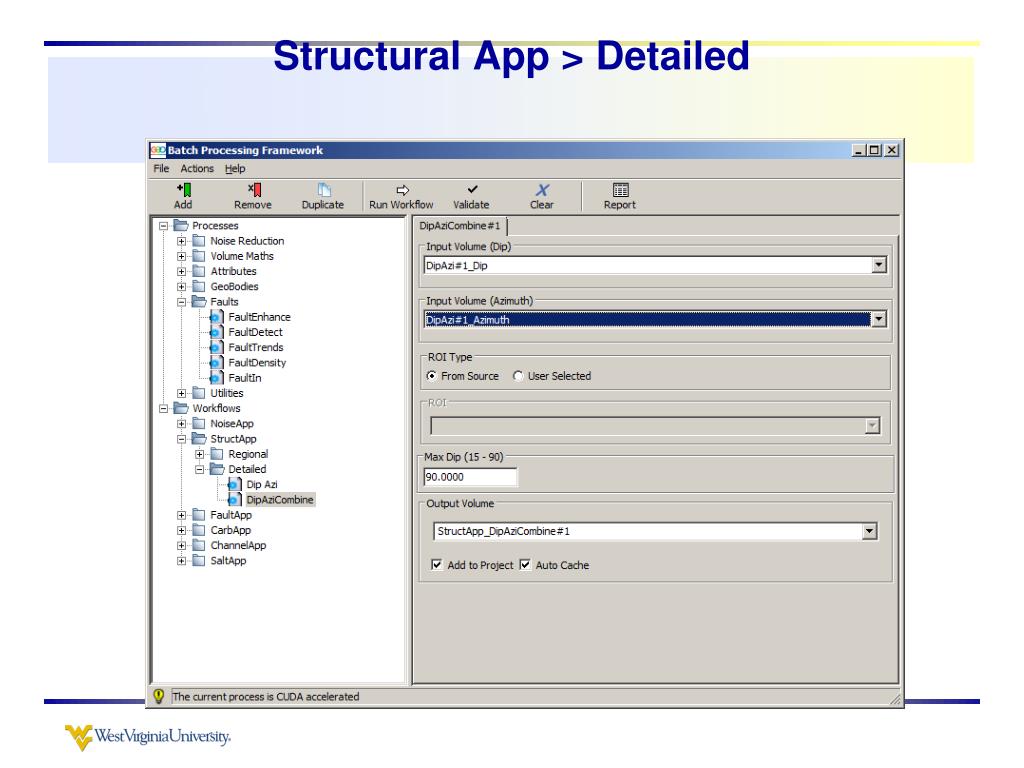Click in the Max Dip value field
The width and height of the screenshot is (1024, 768).
pyautogui.click(x=470, y=477)
